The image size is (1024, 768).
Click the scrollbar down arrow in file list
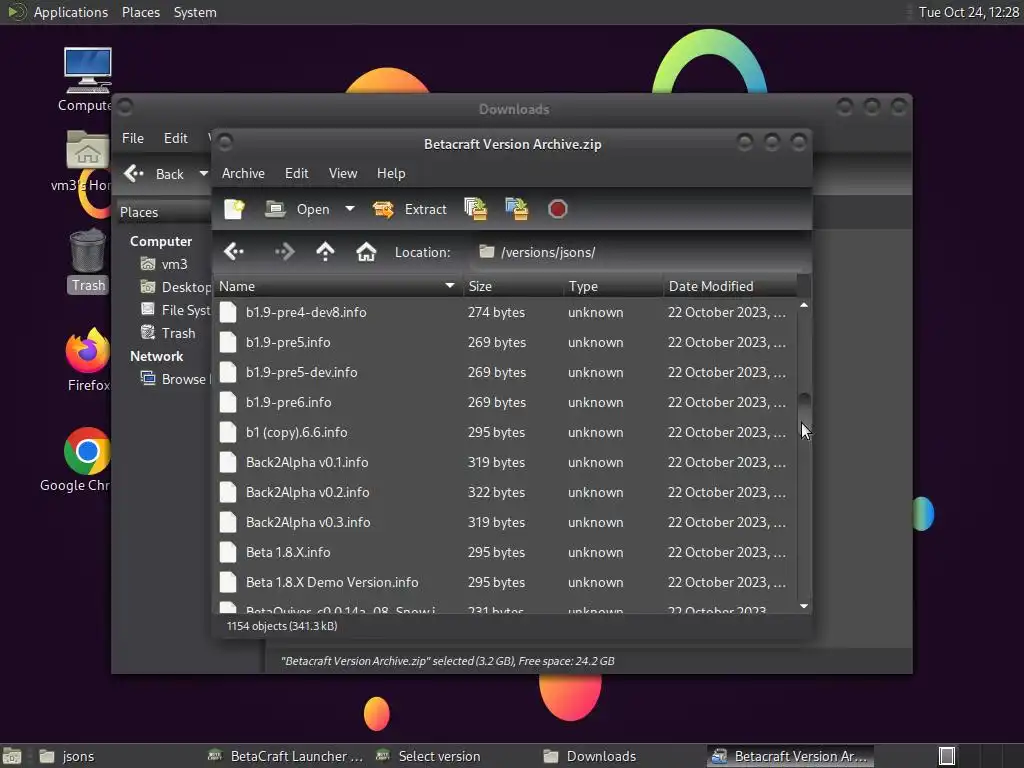coord(804,607)
